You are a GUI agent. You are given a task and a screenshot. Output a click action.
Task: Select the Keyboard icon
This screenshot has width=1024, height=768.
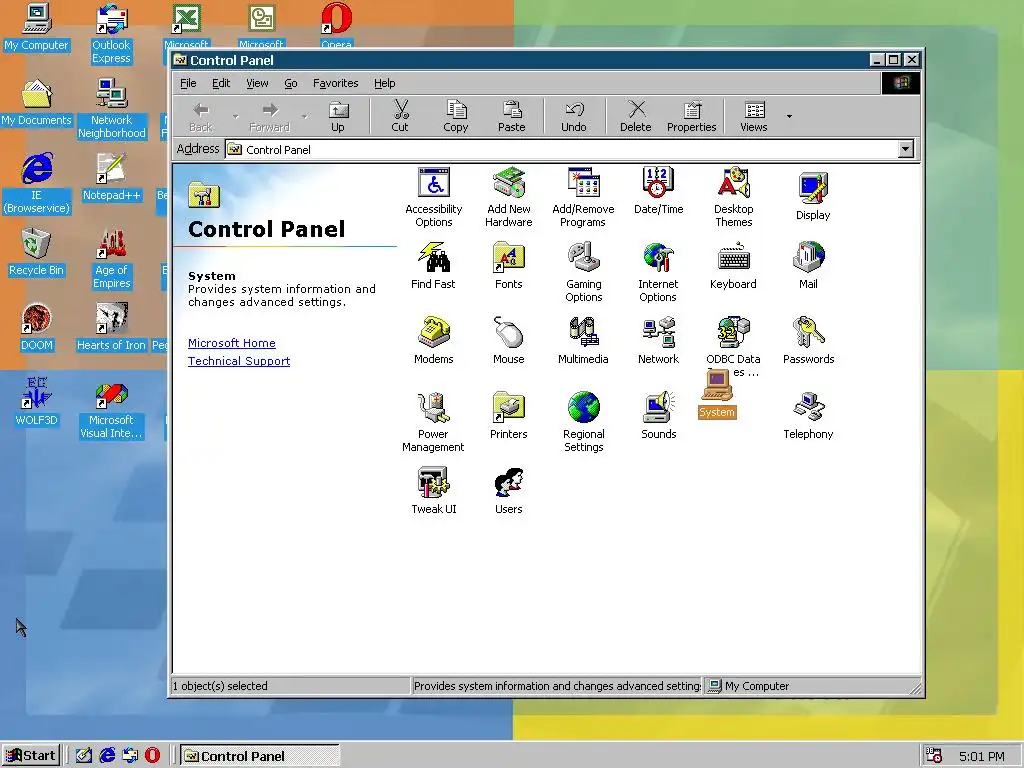(x=733, y=266)
